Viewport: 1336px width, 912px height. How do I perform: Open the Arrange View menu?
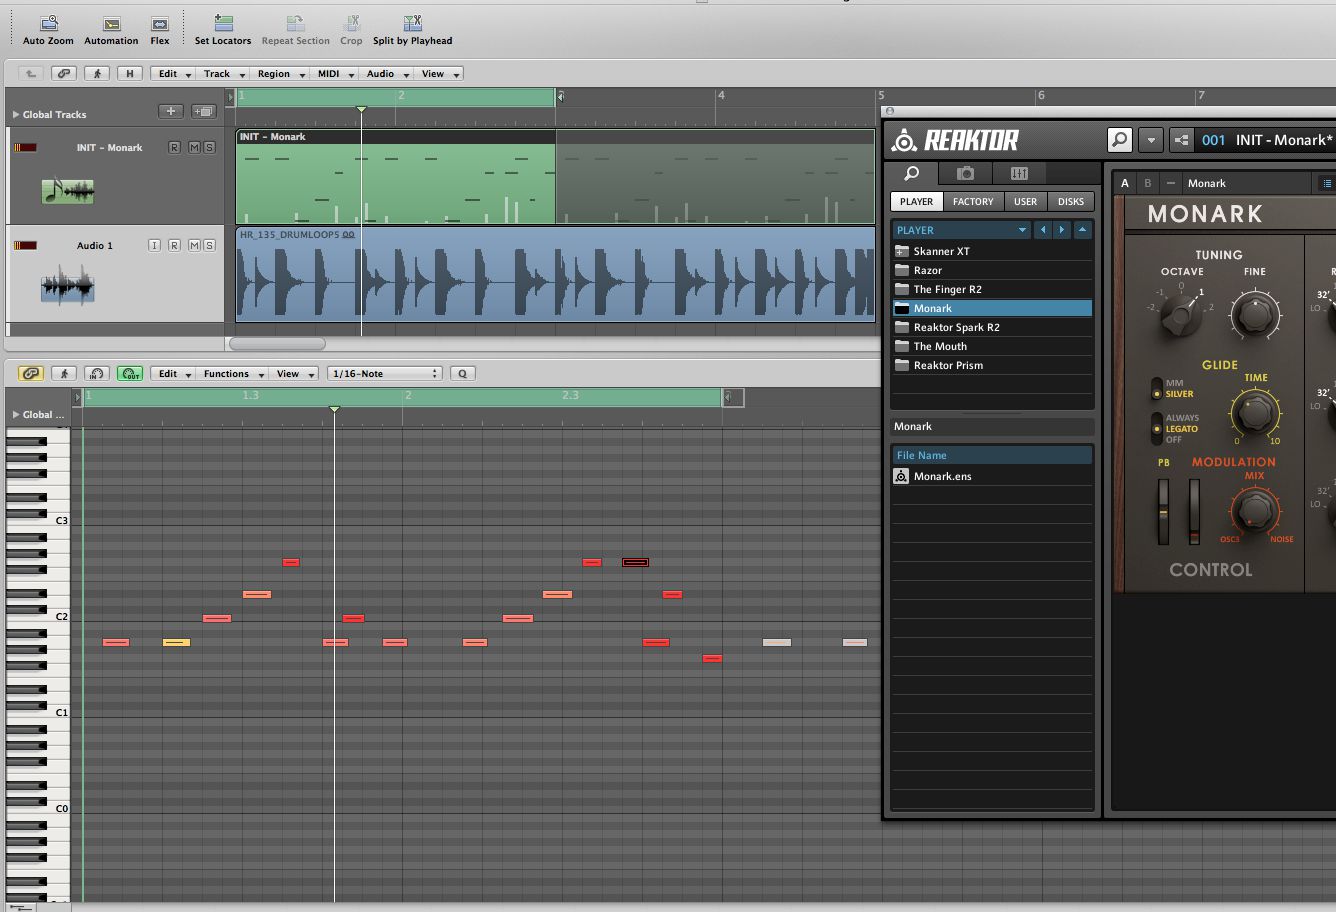coord(438,73)
